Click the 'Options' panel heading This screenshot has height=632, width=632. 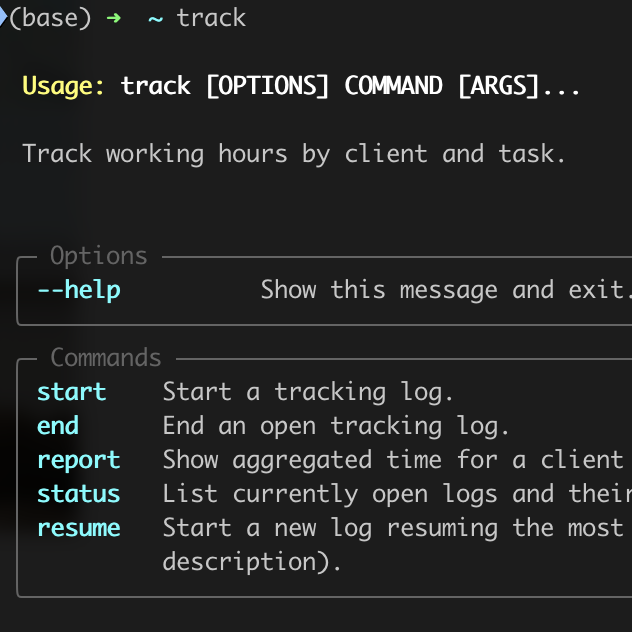(99, 256)
